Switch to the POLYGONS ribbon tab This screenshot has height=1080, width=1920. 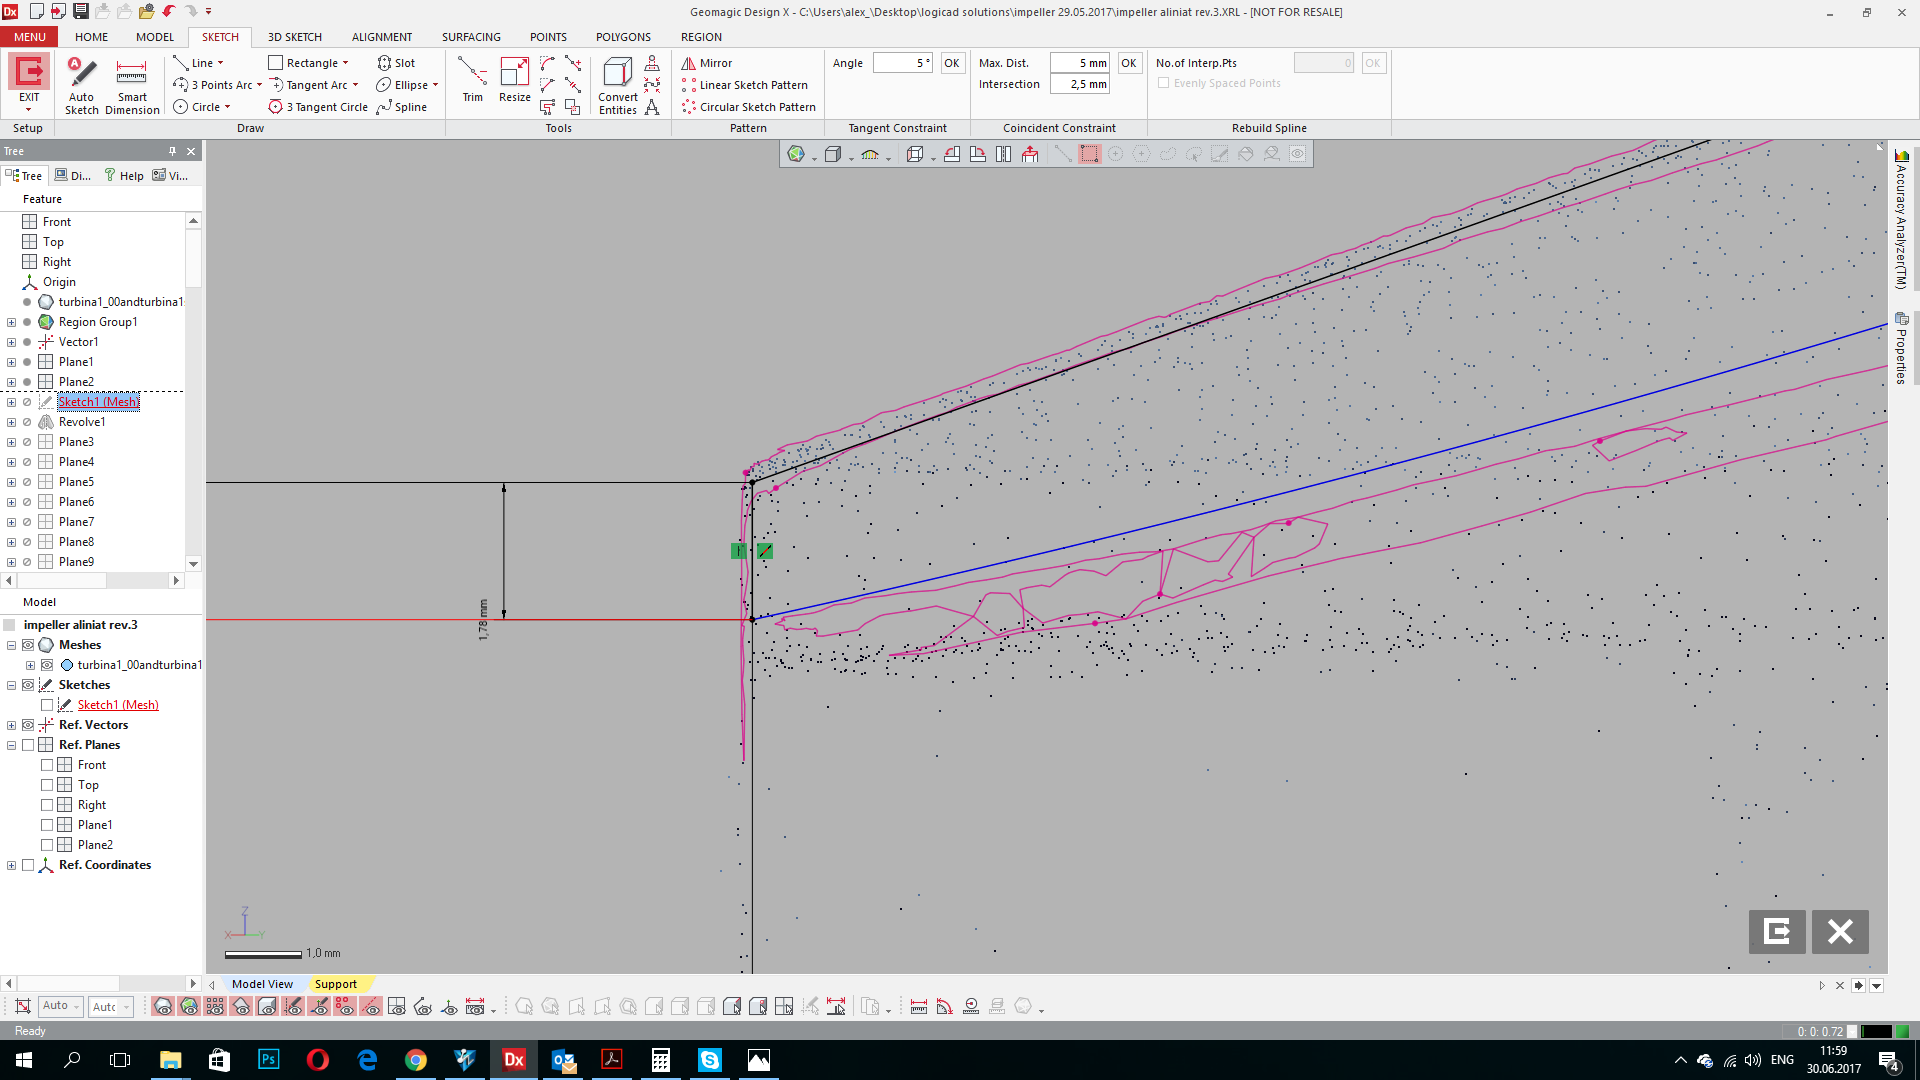click(623, 37)
